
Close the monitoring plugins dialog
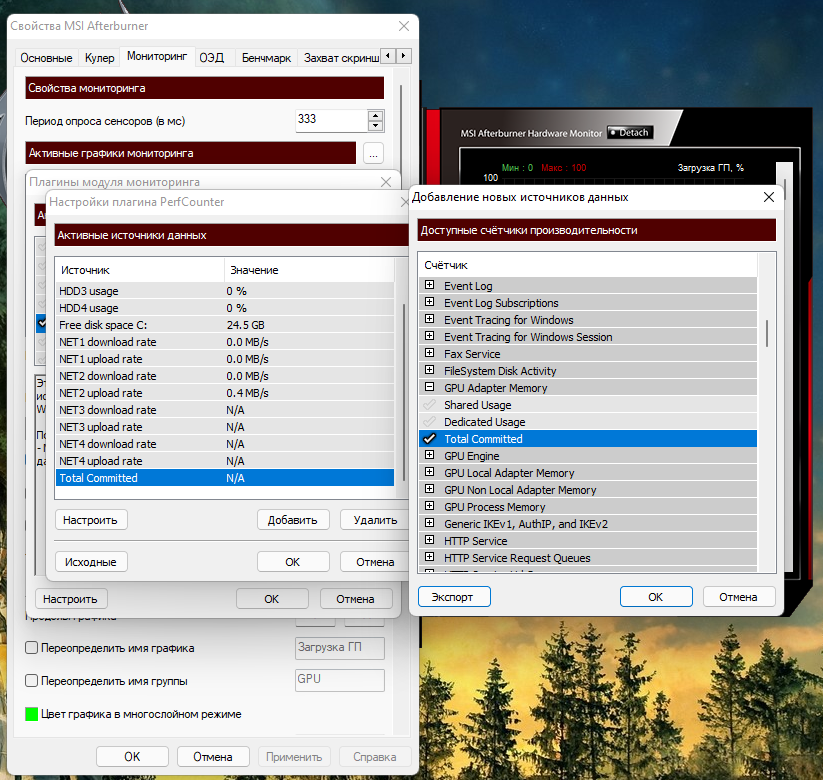coord(386,182)
